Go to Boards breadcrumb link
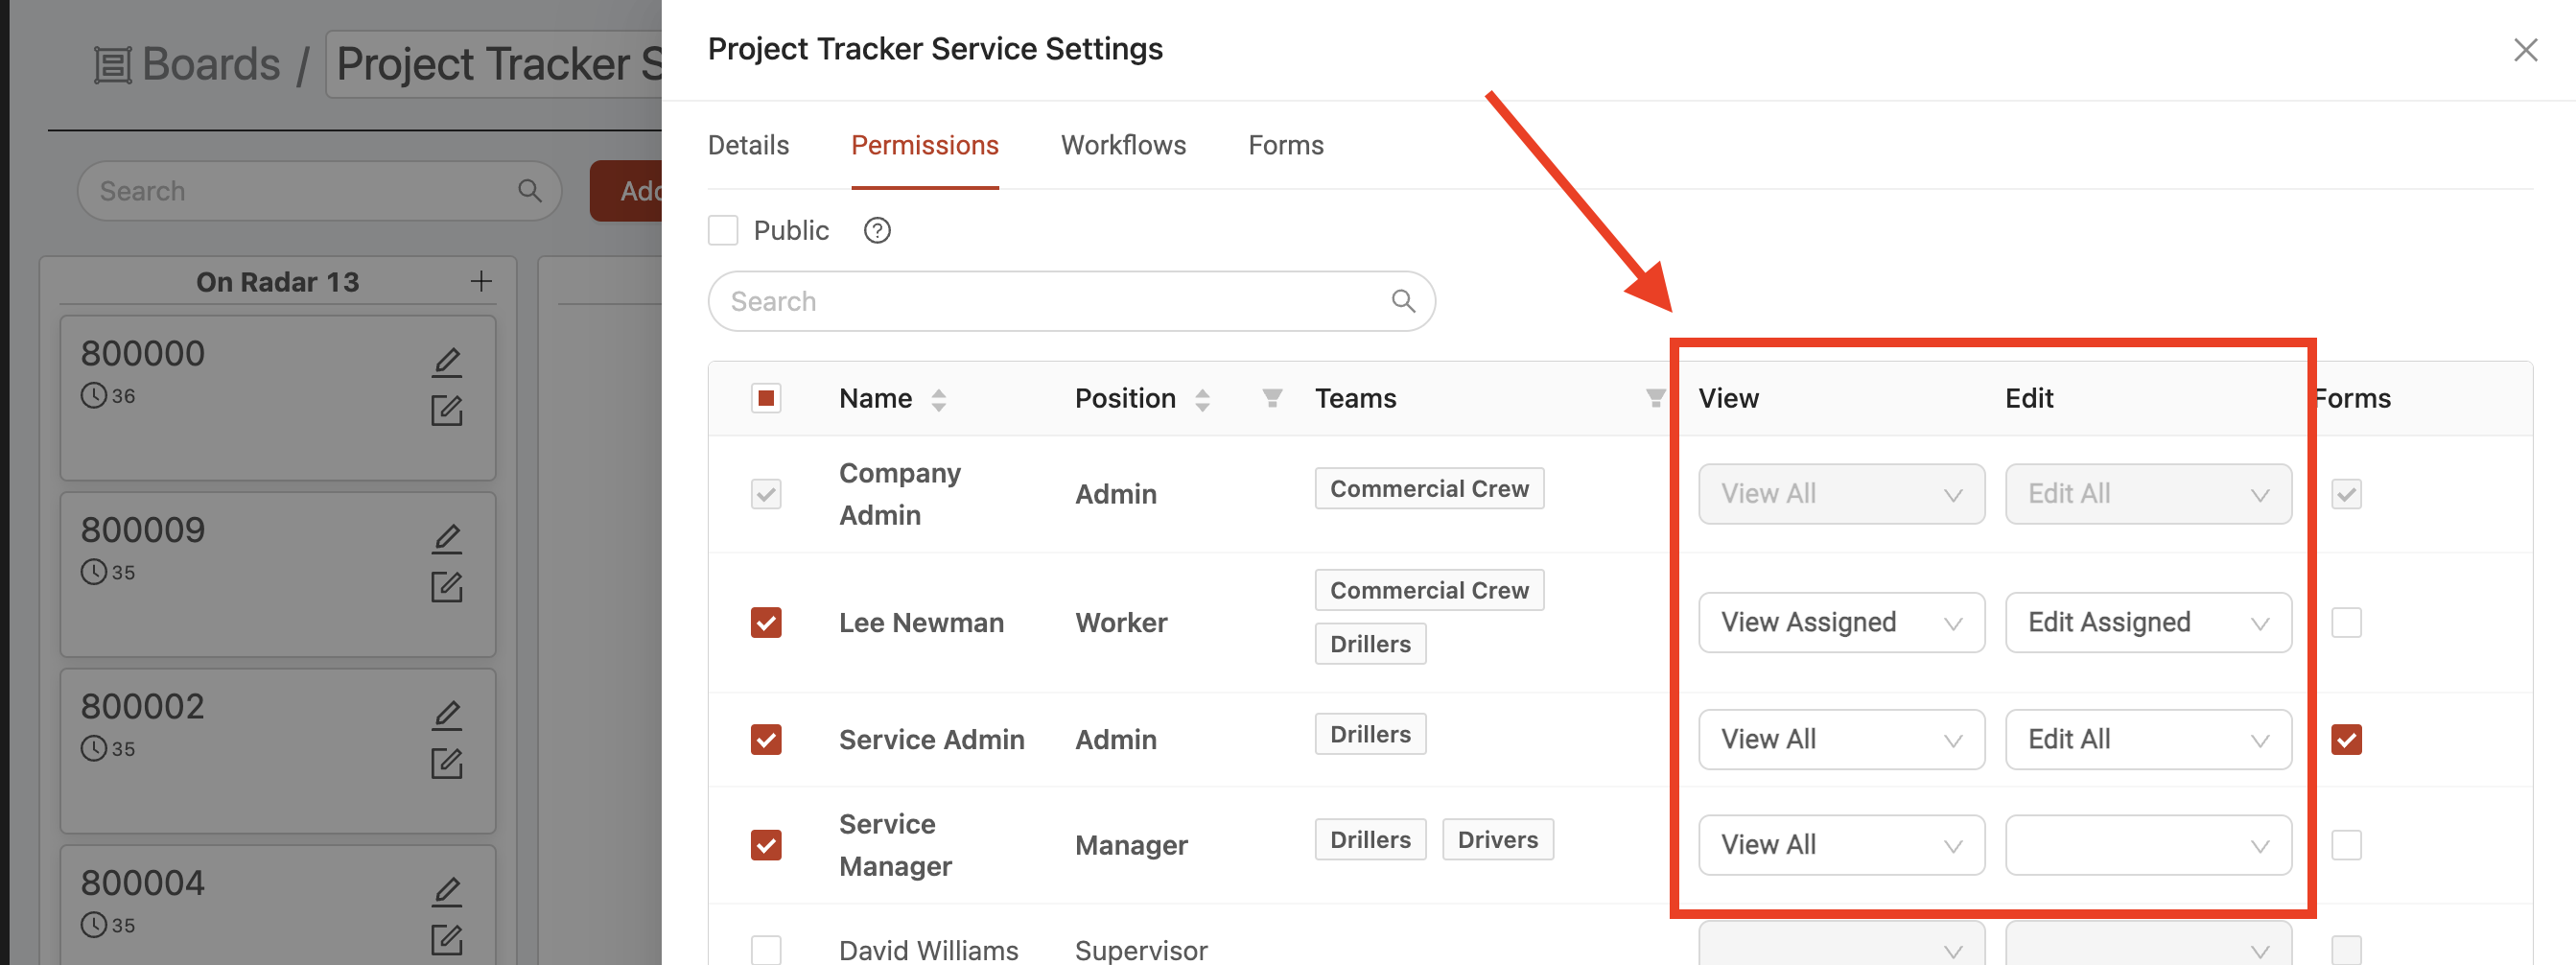The width and height of the screenshot is (2576, 965). click(x=211, y=65)
